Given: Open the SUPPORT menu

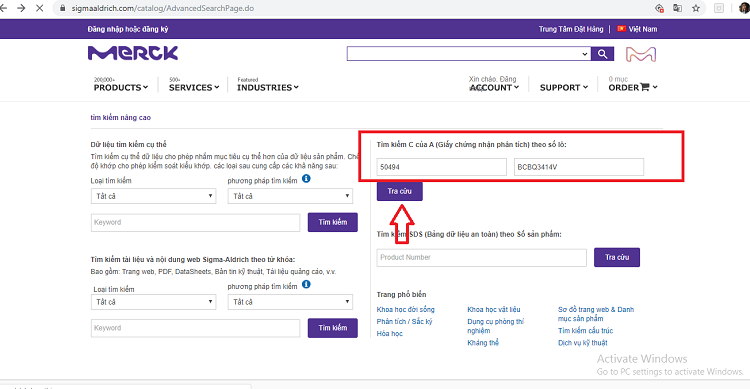Looking at the screenshot, I should 564,87.
